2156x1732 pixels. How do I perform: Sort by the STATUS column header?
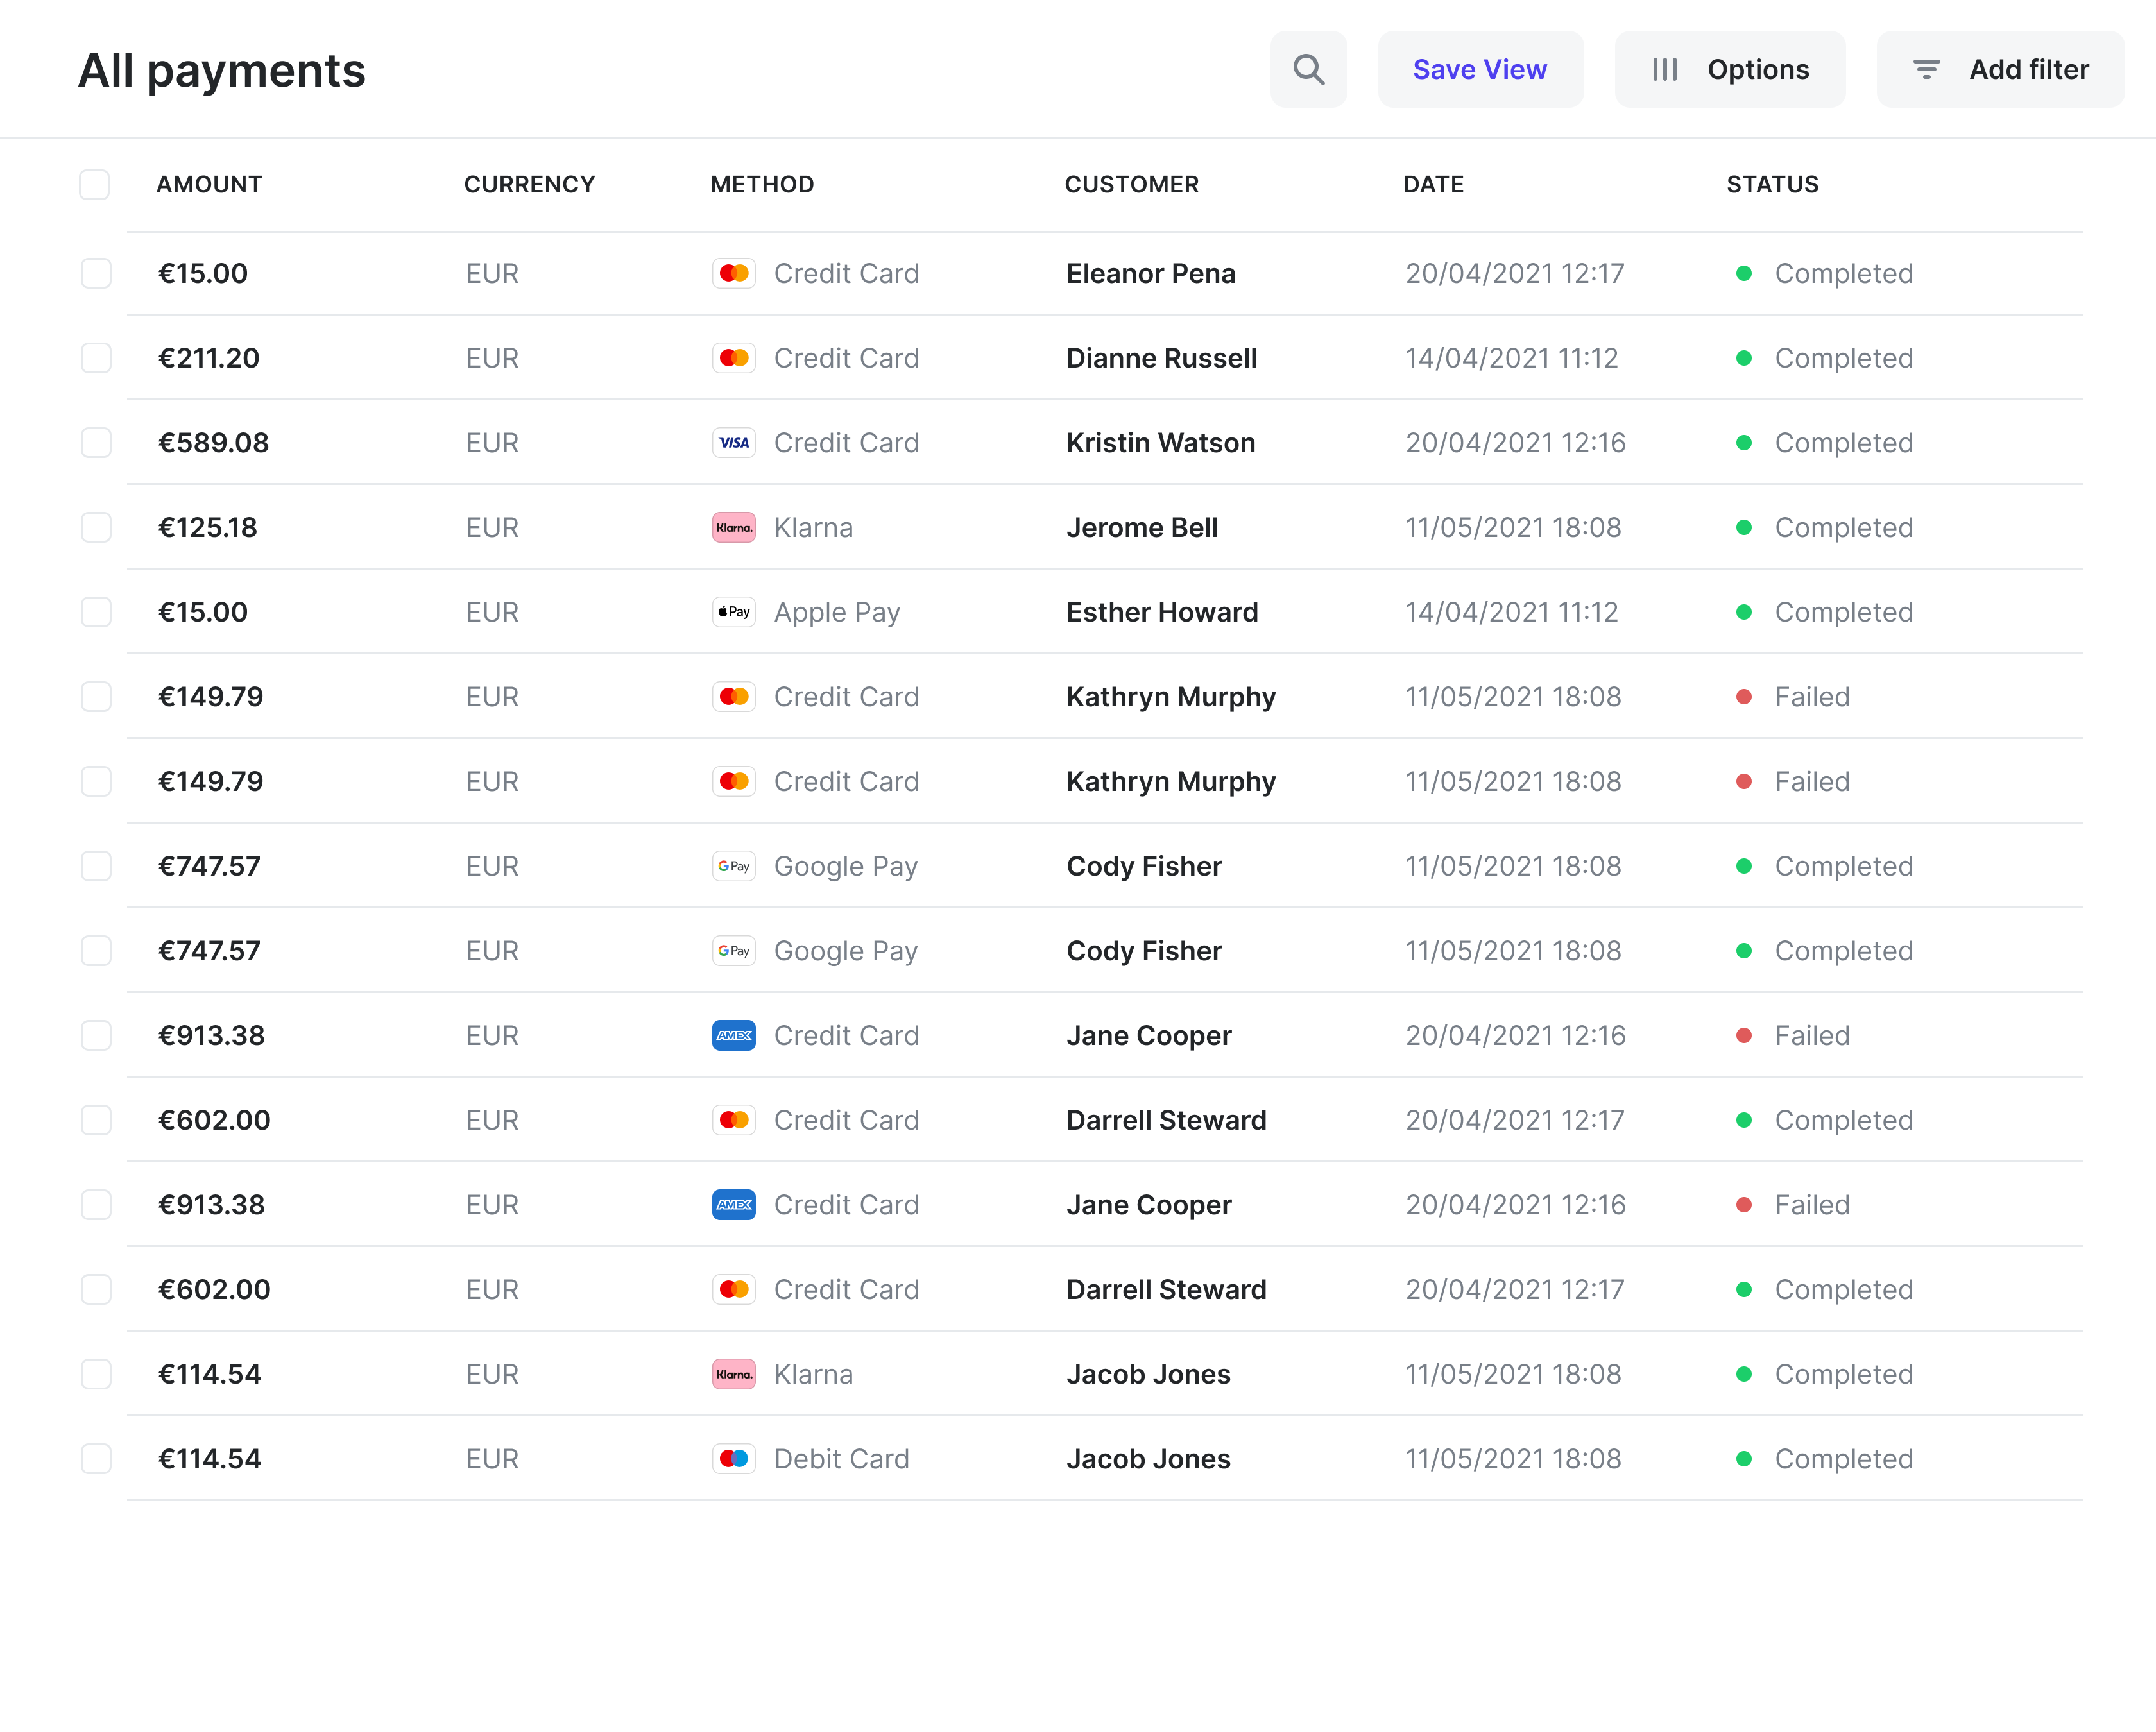pyautogui.click(x=1772, y=184)
